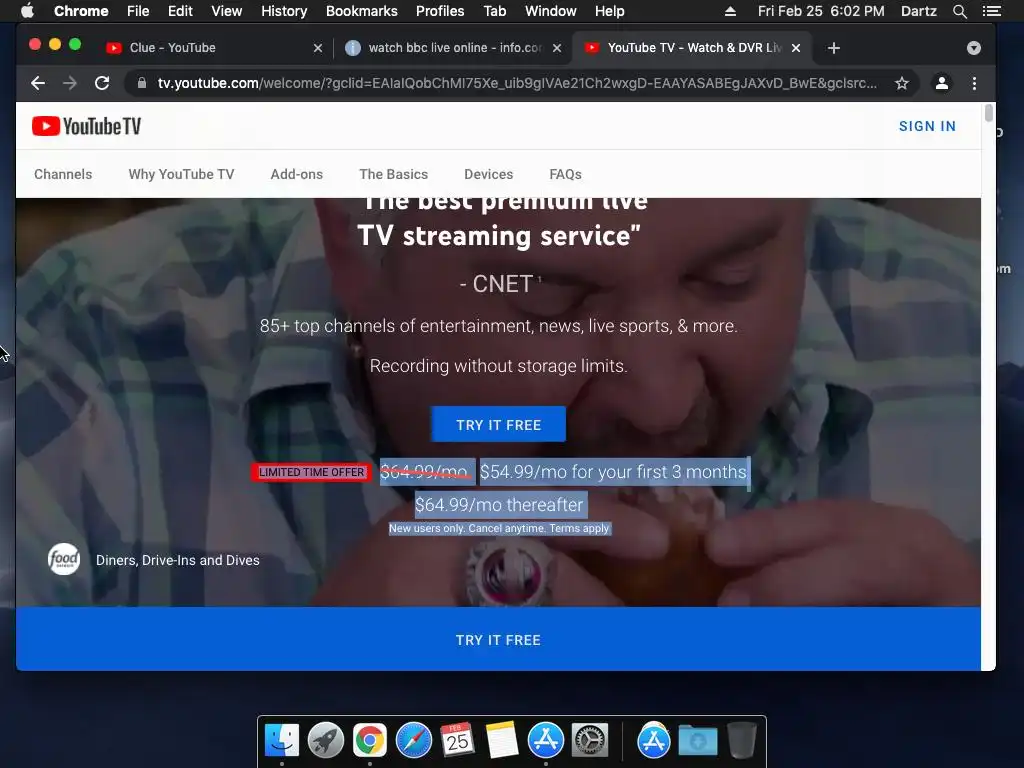Close the YouTube TV tab
1024x768 pixels.
coord(795,48)
